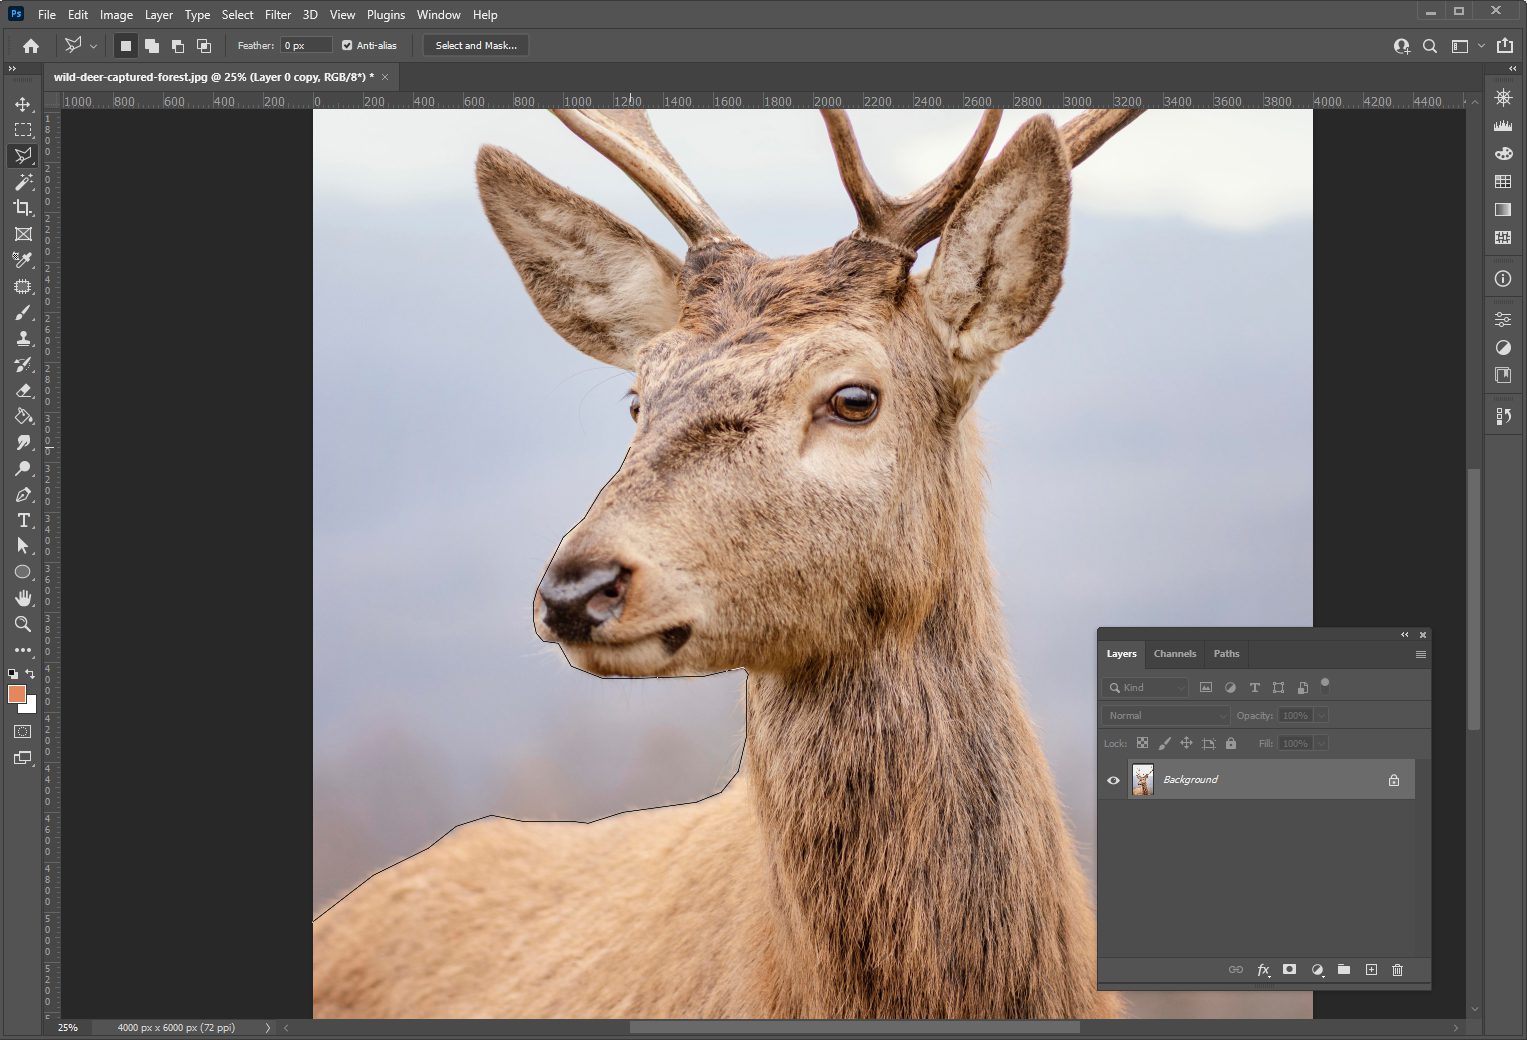Image resolution: width=1527 pixels, height=1040 pixels.
Task: Open the Opacity slider dropdown arrow
Action: pos(1321,715)
